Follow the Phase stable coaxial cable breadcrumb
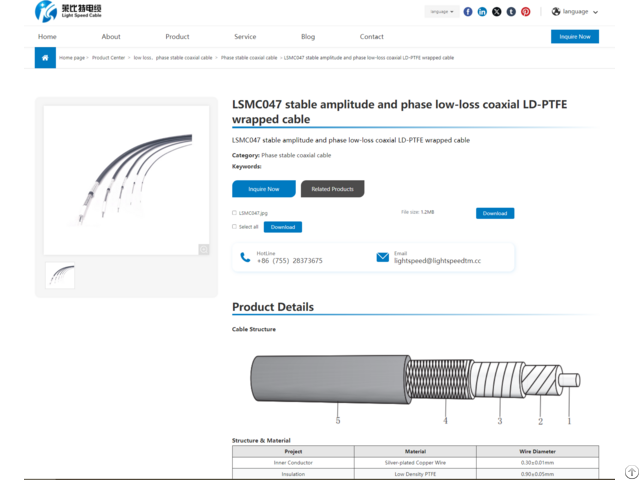640x480 pixels. click(249, 58)
